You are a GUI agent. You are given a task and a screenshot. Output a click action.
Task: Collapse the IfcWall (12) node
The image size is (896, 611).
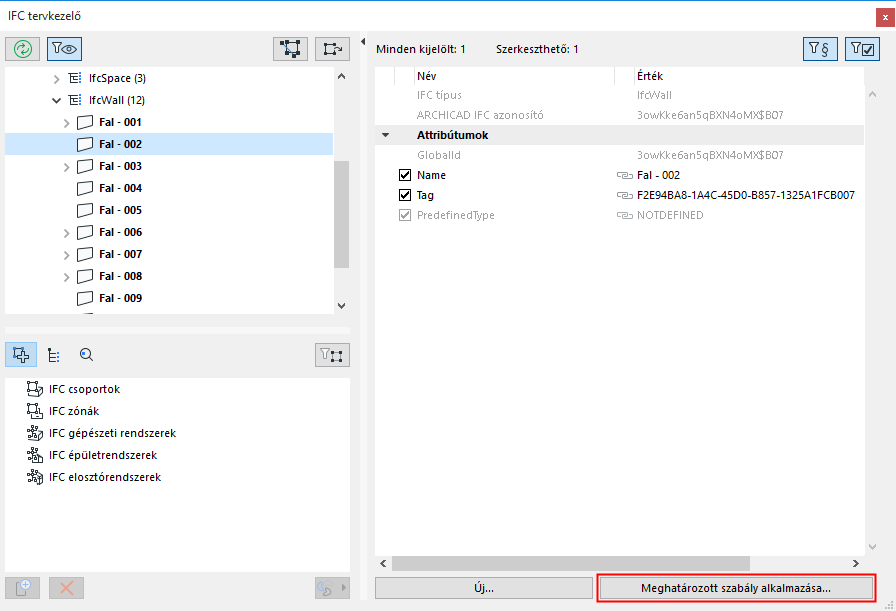[56, 101]
